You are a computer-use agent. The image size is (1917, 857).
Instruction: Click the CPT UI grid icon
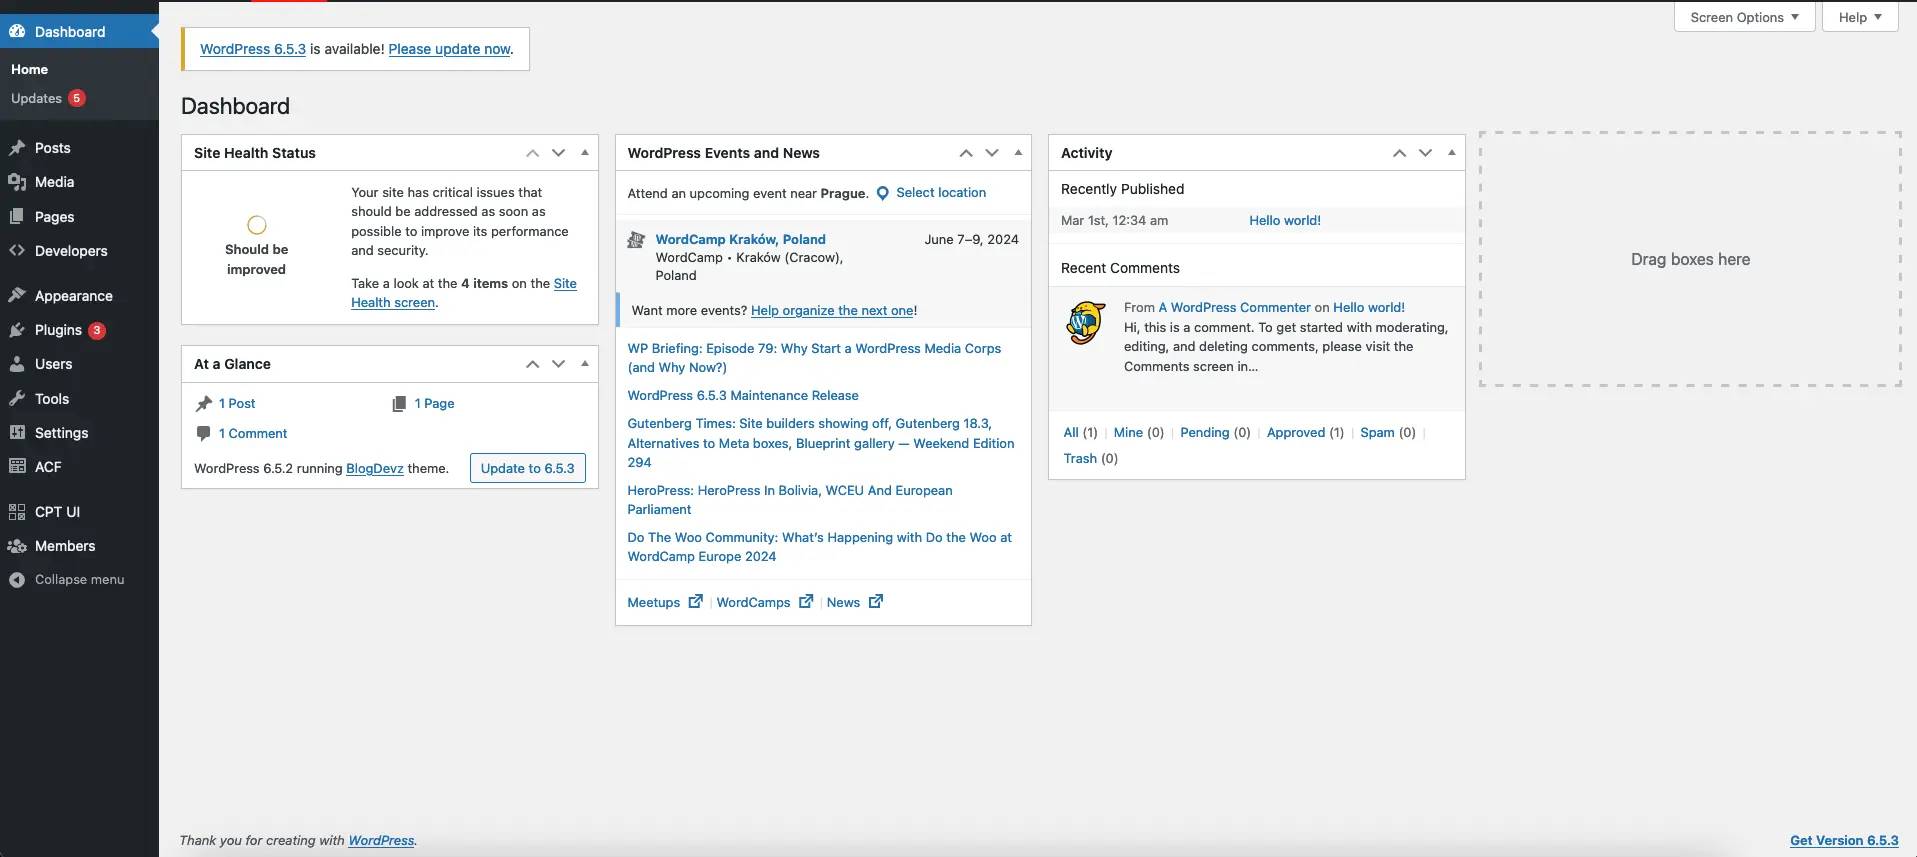coord(17,512)
